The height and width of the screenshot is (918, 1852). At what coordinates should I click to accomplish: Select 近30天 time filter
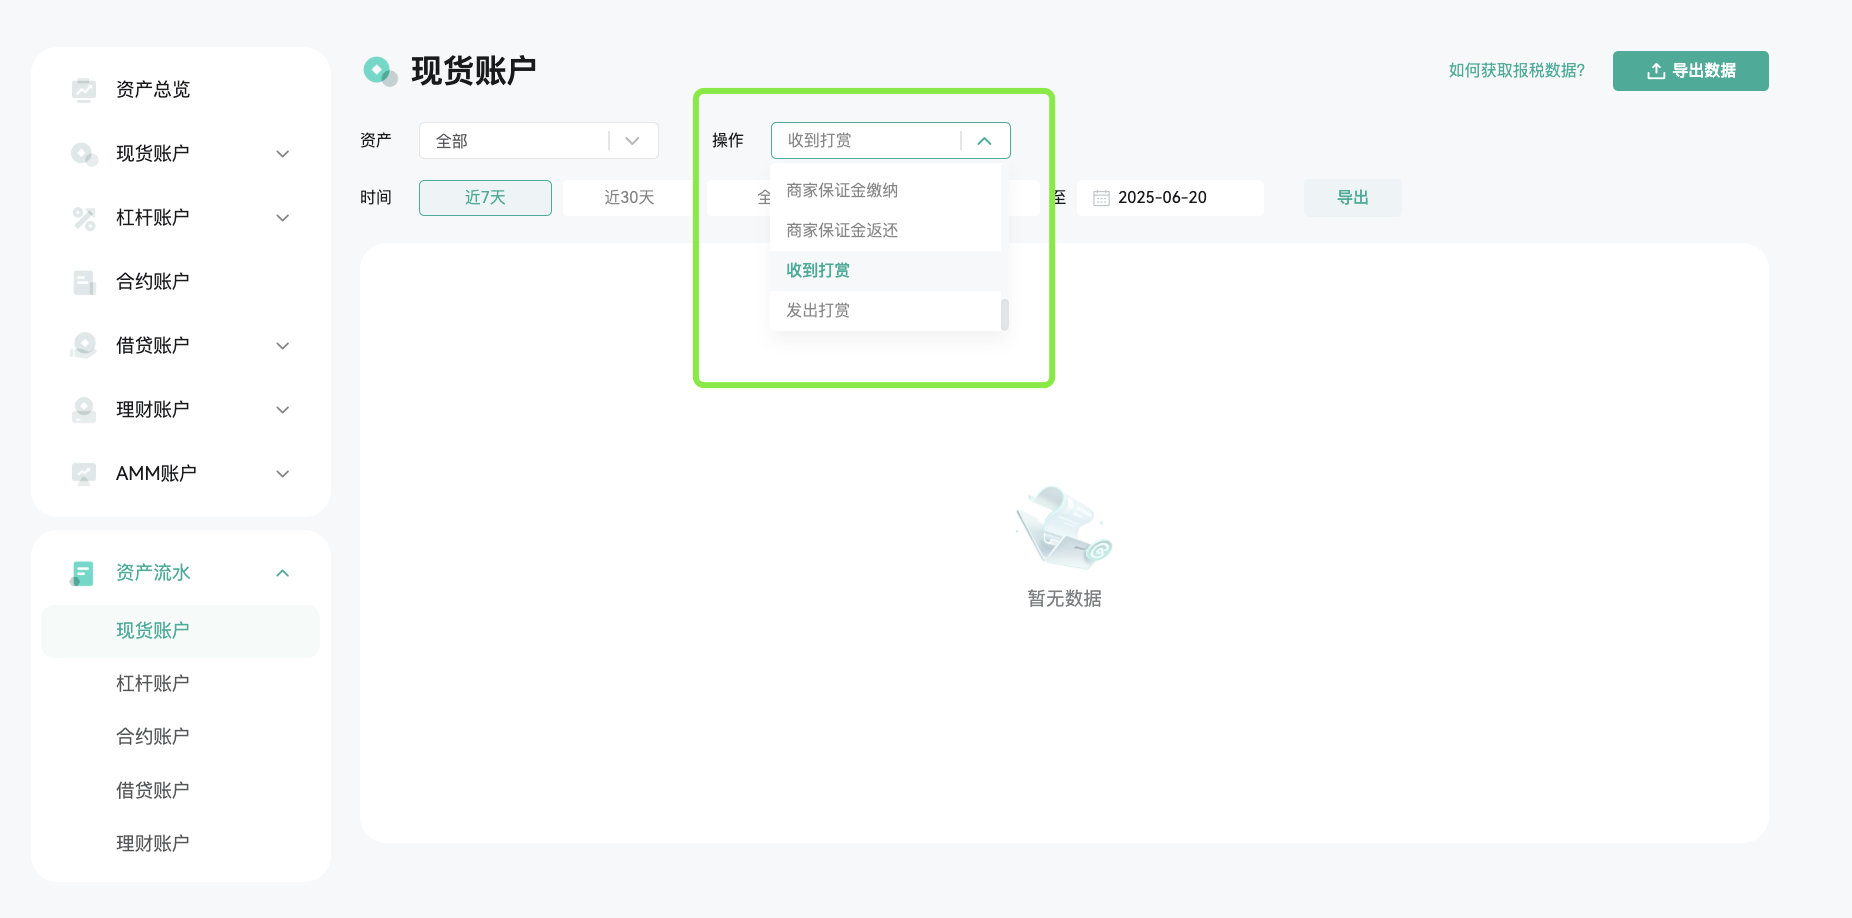(629, 198)
